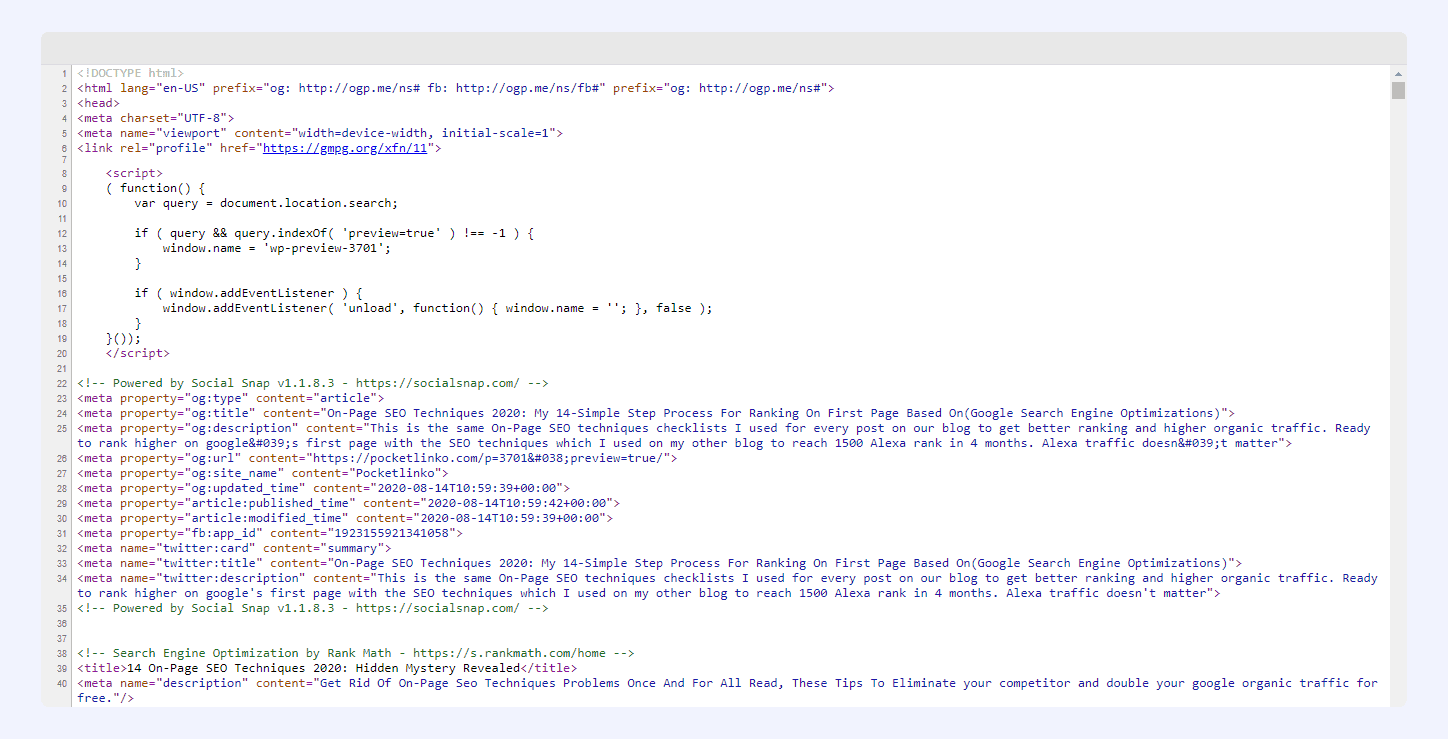Click the article:modified_time meta line
Screen dimensions: 1448x739
(345, 518)
